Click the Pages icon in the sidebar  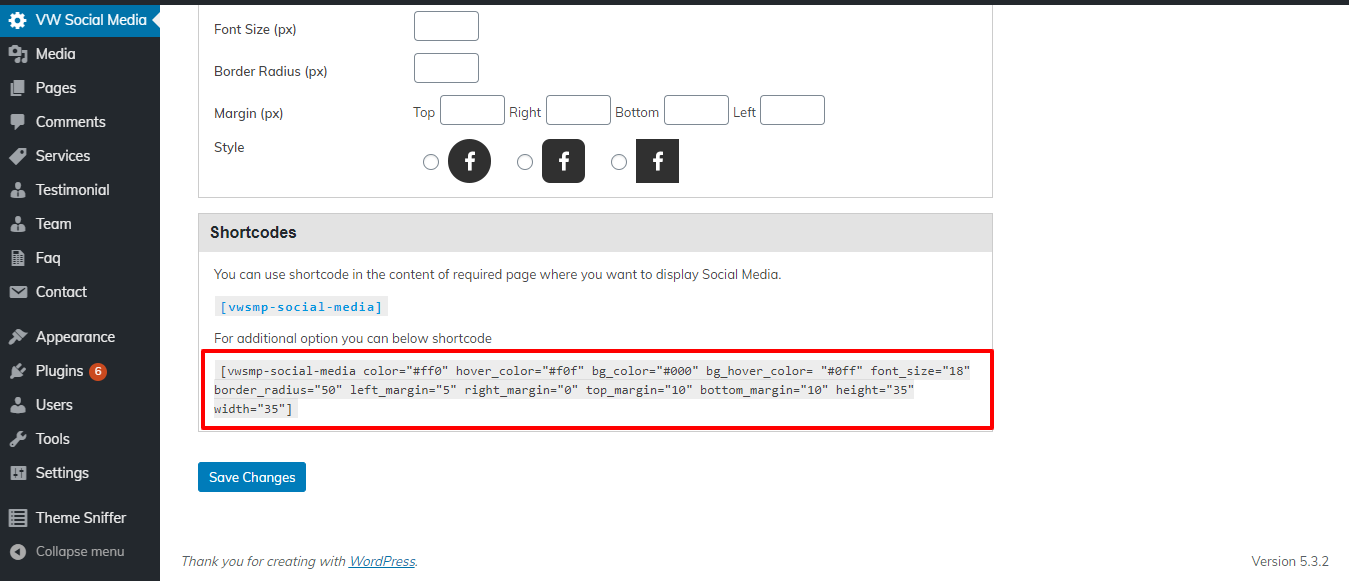pos(18,88)
